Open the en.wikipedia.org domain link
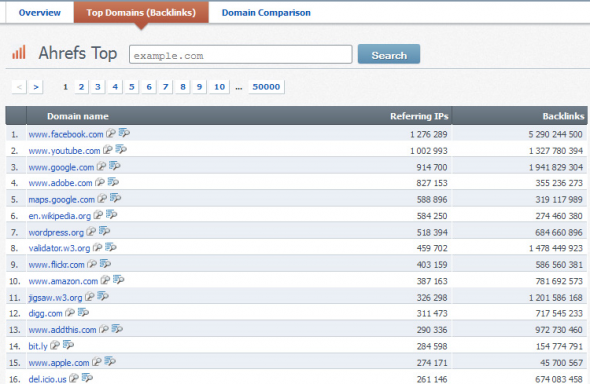The width and height of the screenshot is (590, 384). click(x=59, y=216)
